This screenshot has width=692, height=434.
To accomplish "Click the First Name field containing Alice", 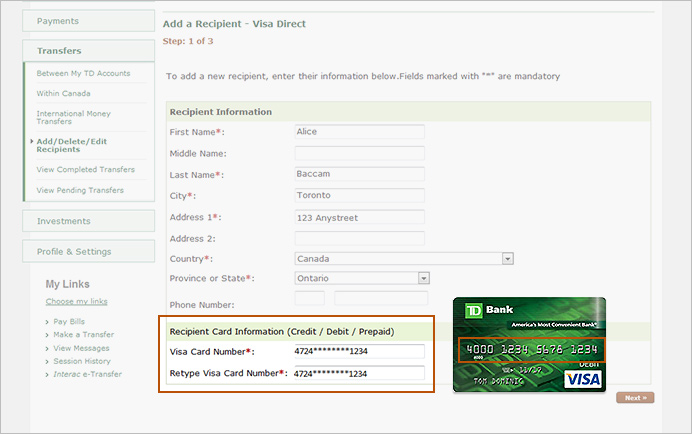I will pyautogui.click(x=360, y=132).
